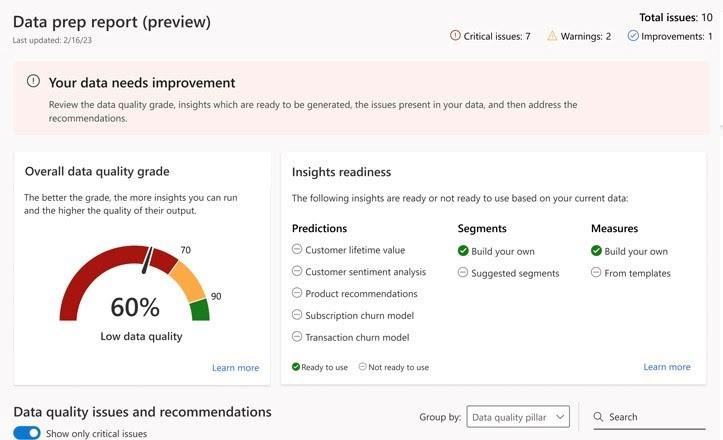
Task: Click the Critical issues red alert icon
Action: click(x=456, y=36)
